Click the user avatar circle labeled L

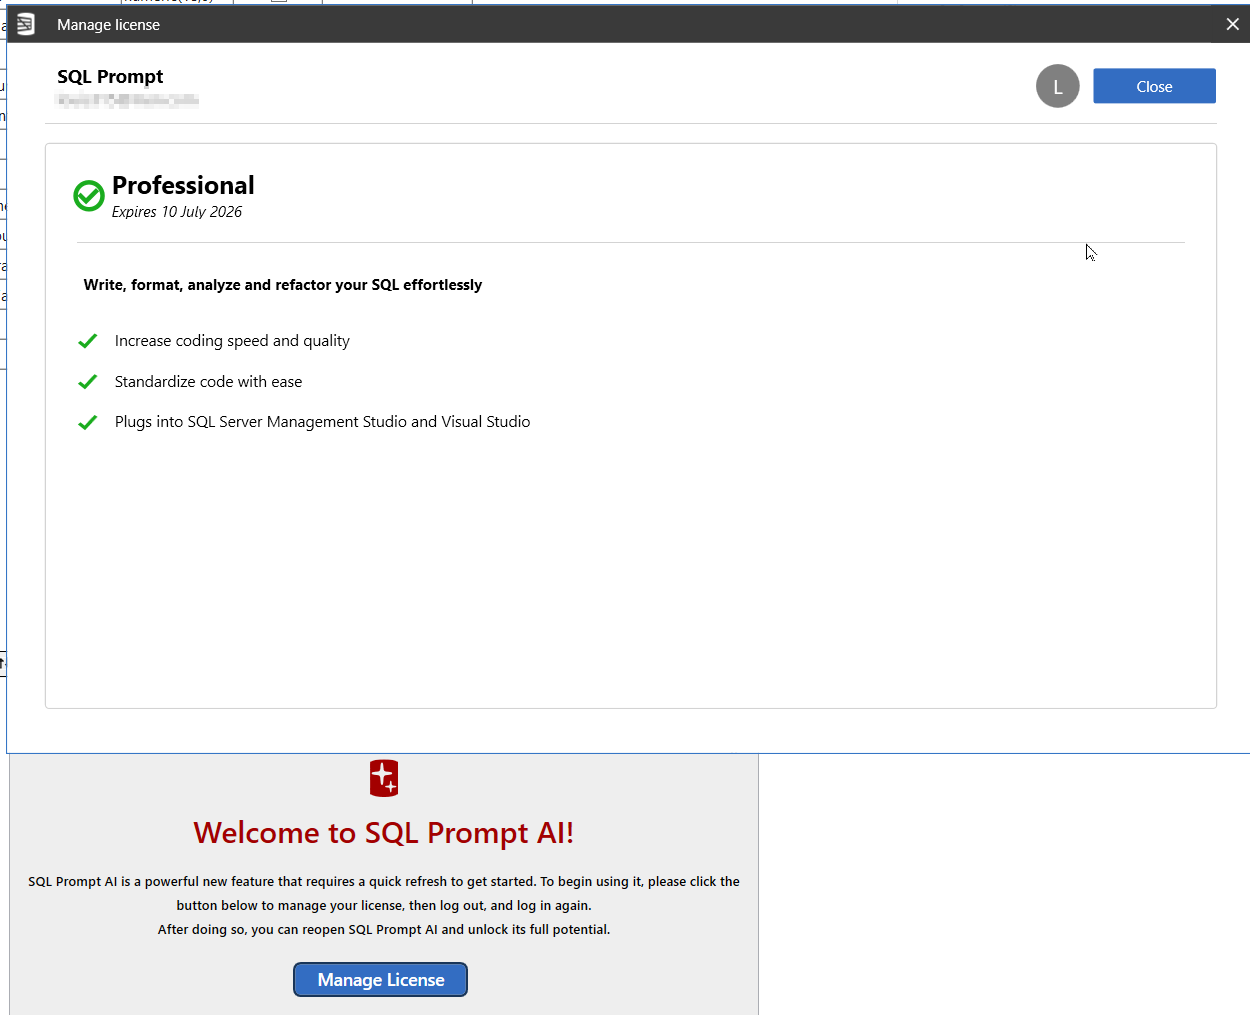[x=1057, y=86]
